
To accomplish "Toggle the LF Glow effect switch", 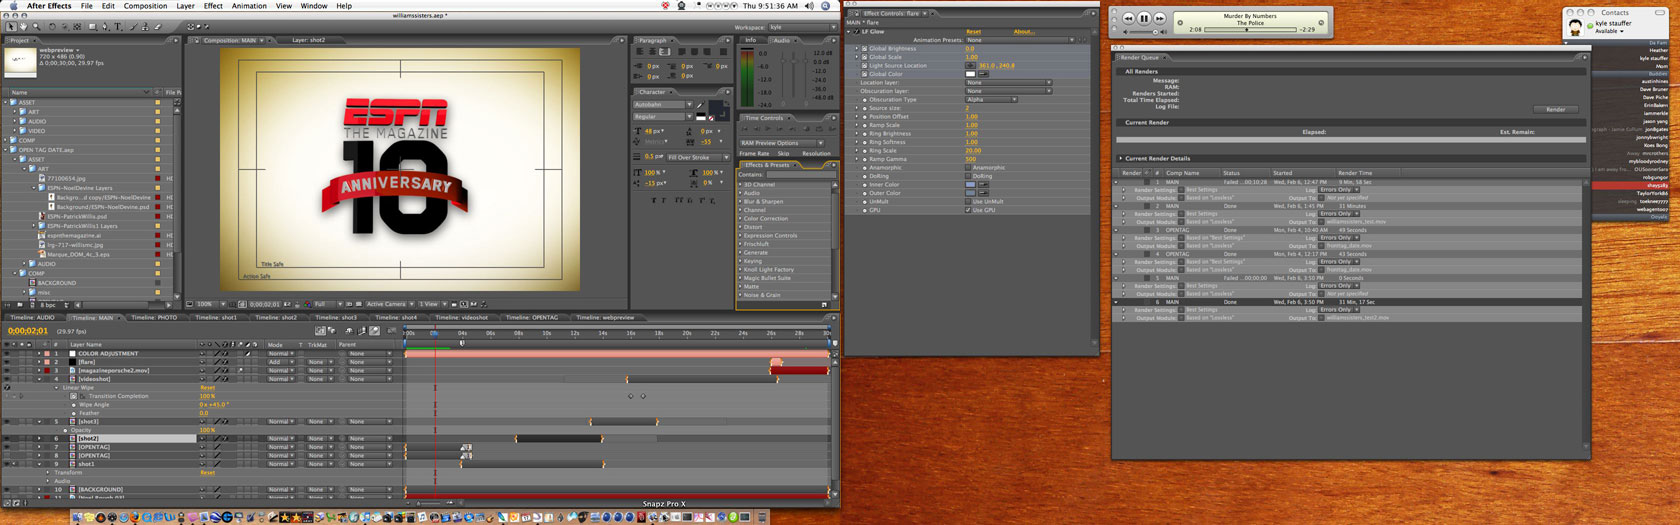I will [x=856, y=32].
